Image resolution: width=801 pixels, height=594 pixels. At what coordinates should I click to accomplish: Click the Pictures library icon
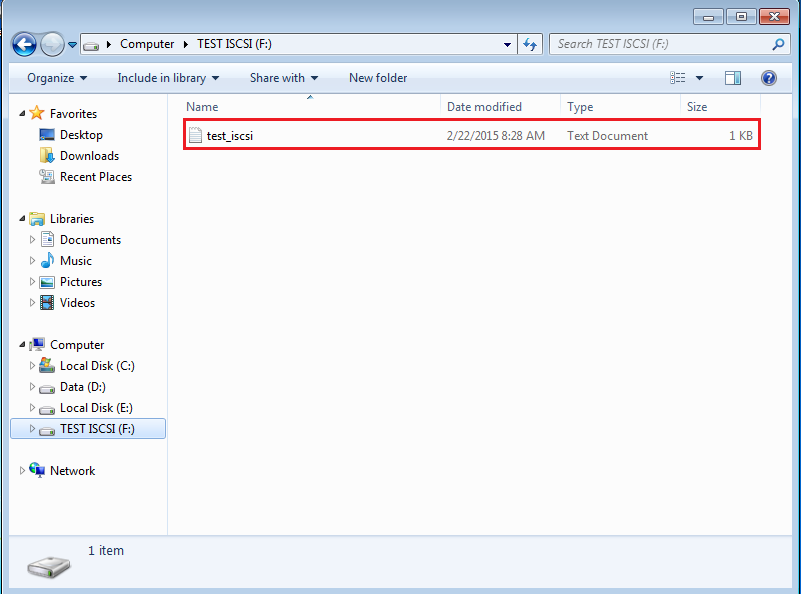47,282
